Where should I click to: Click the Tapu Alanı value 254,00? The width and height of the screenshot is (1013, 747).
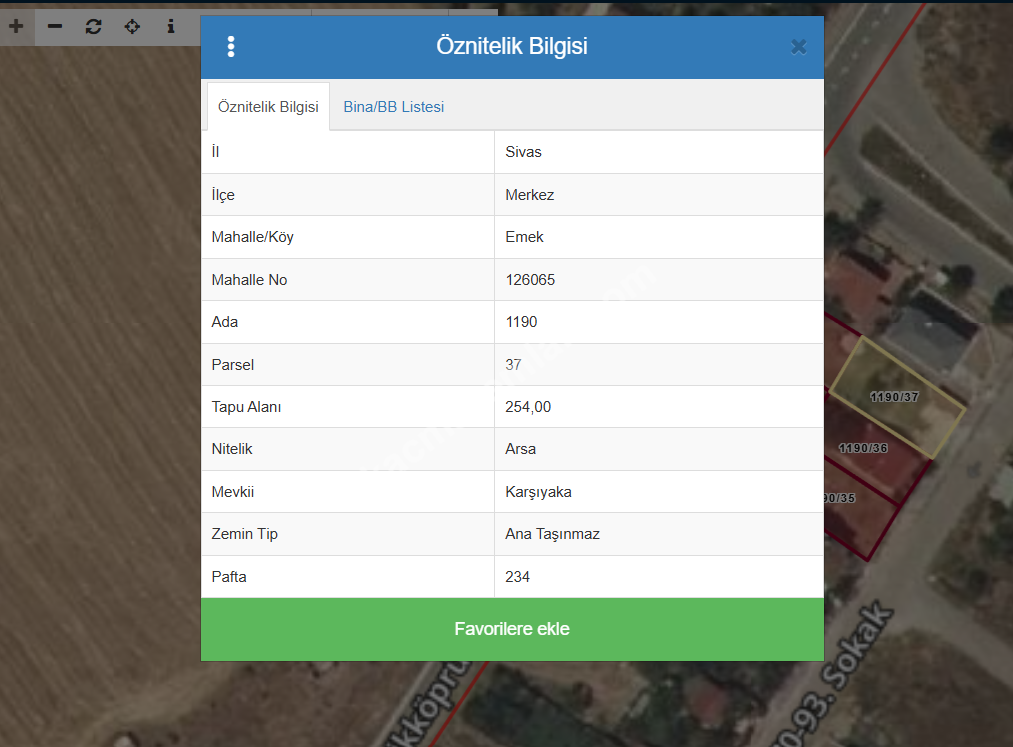[x=528, y=407]
